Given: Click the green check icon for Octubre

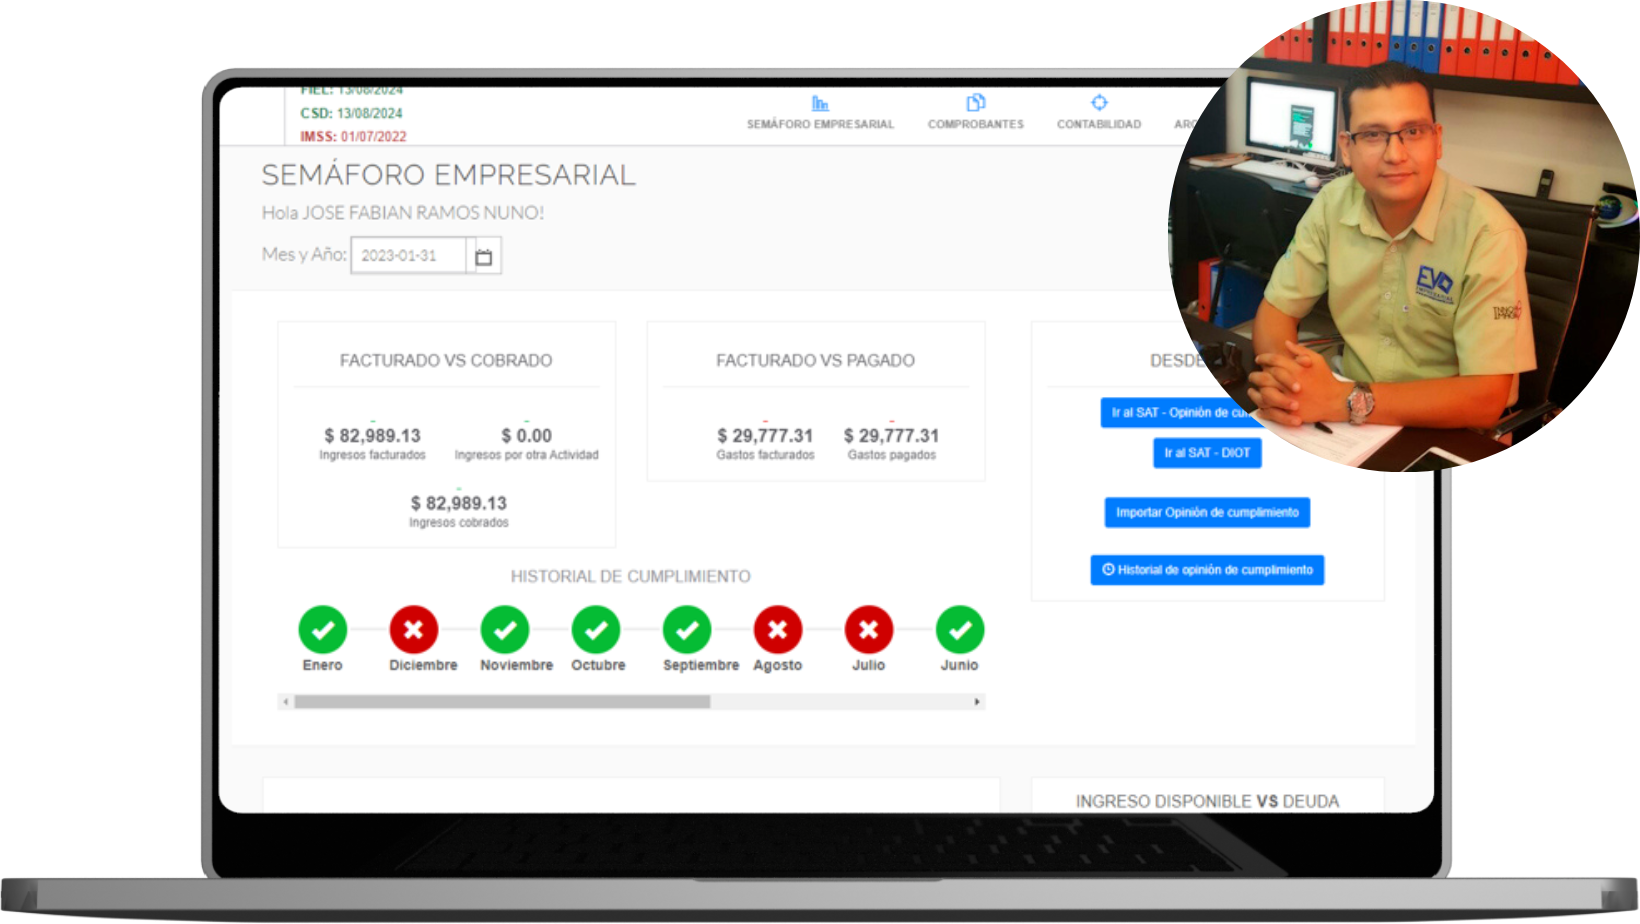Looking at the screenshot, I should 596,630.
